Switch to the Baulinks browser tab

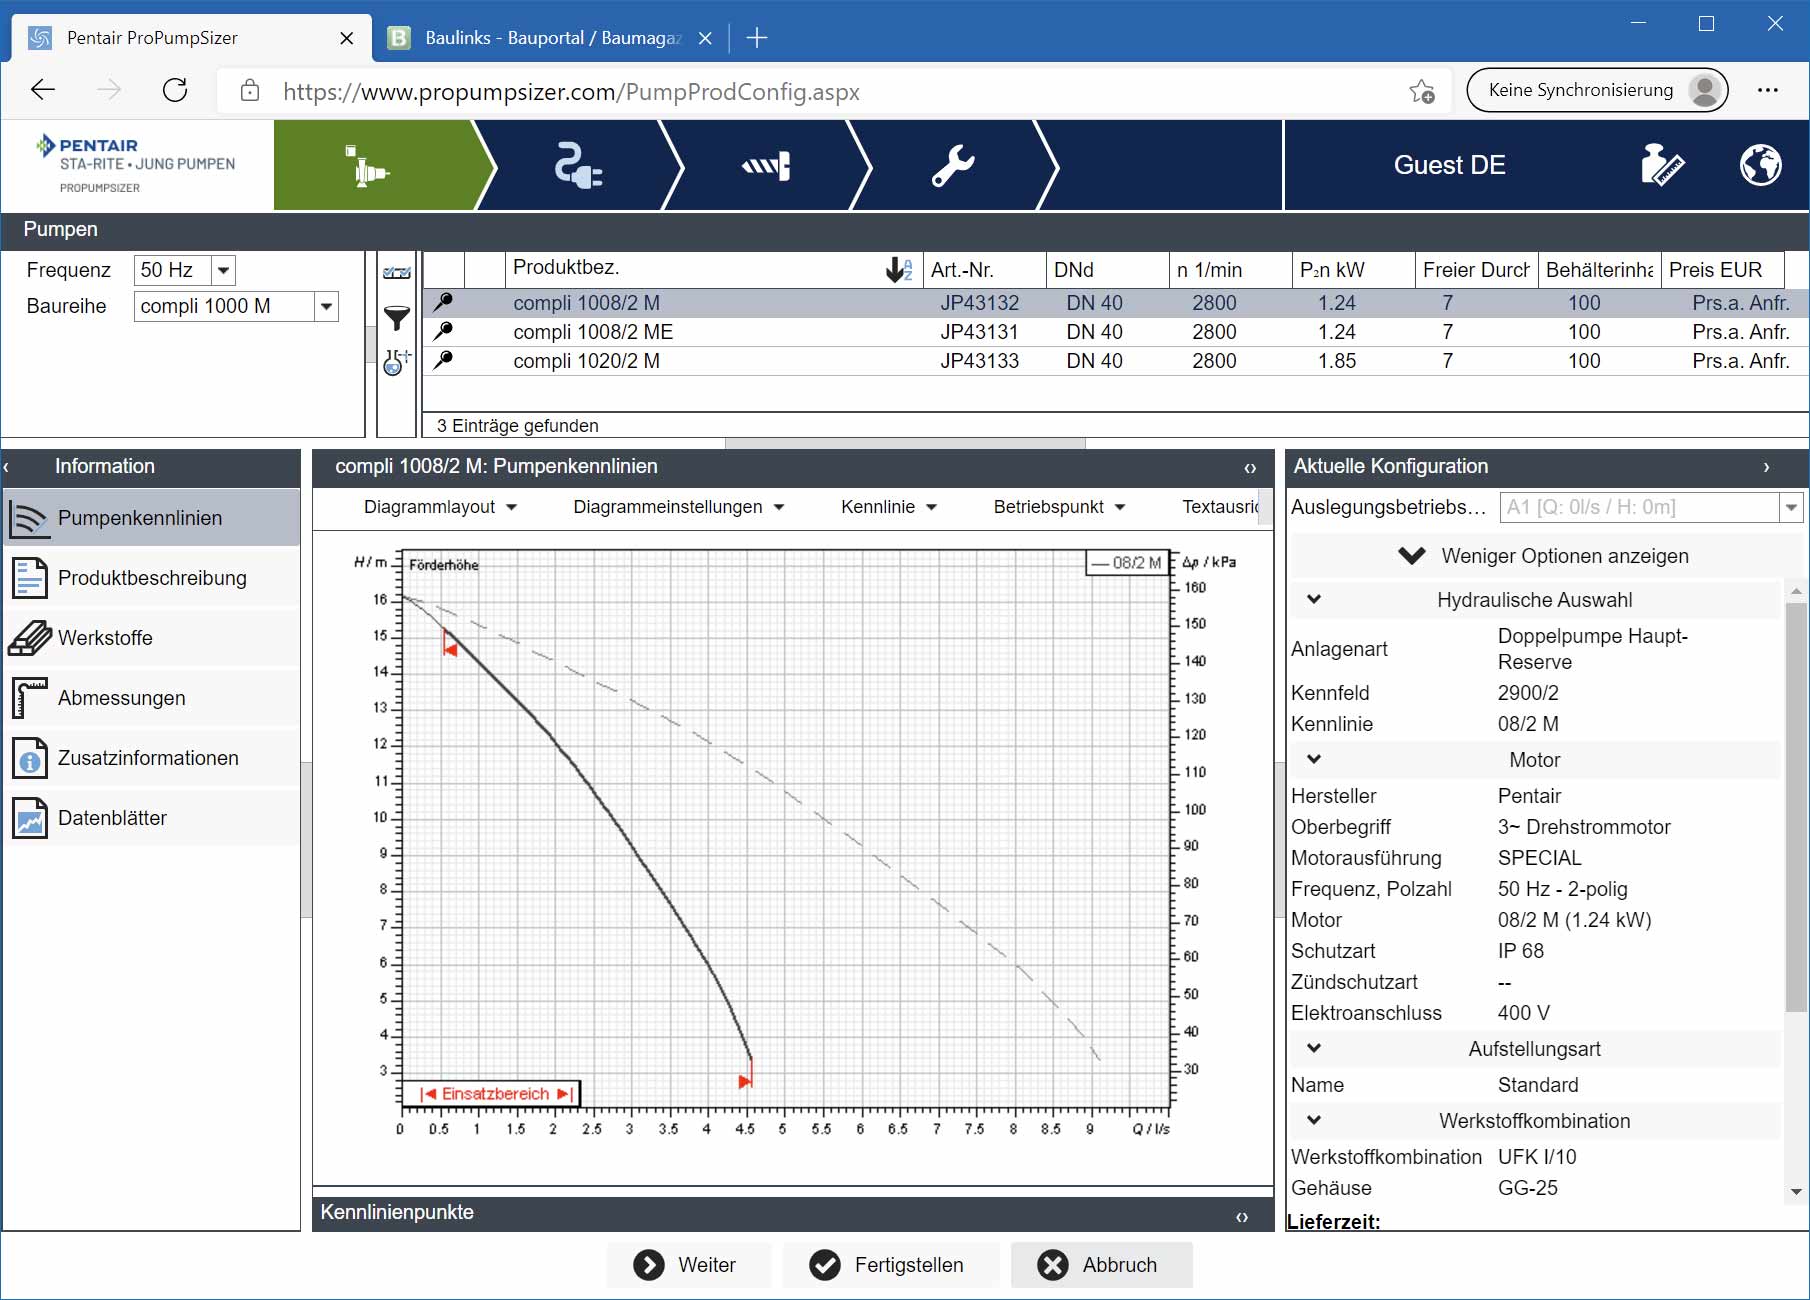(548, 38)
